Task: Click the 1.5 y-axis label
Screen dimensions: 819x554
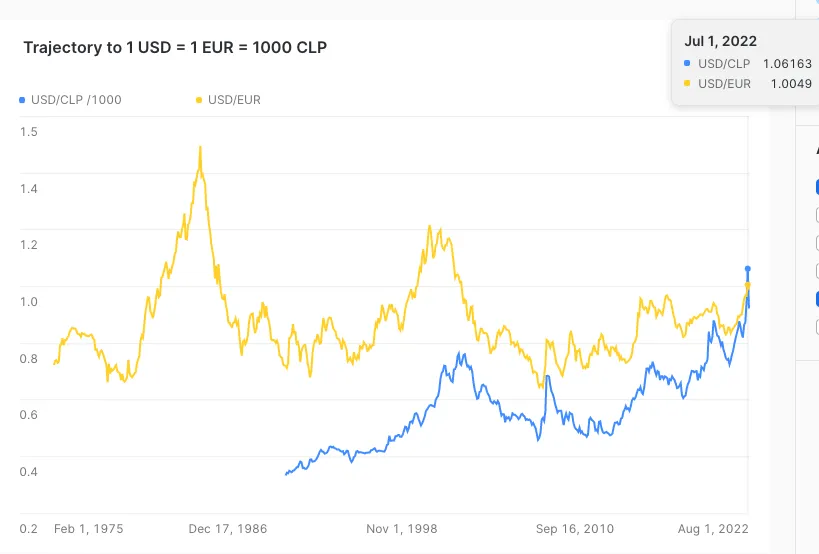Action: [x=29, y=132]
